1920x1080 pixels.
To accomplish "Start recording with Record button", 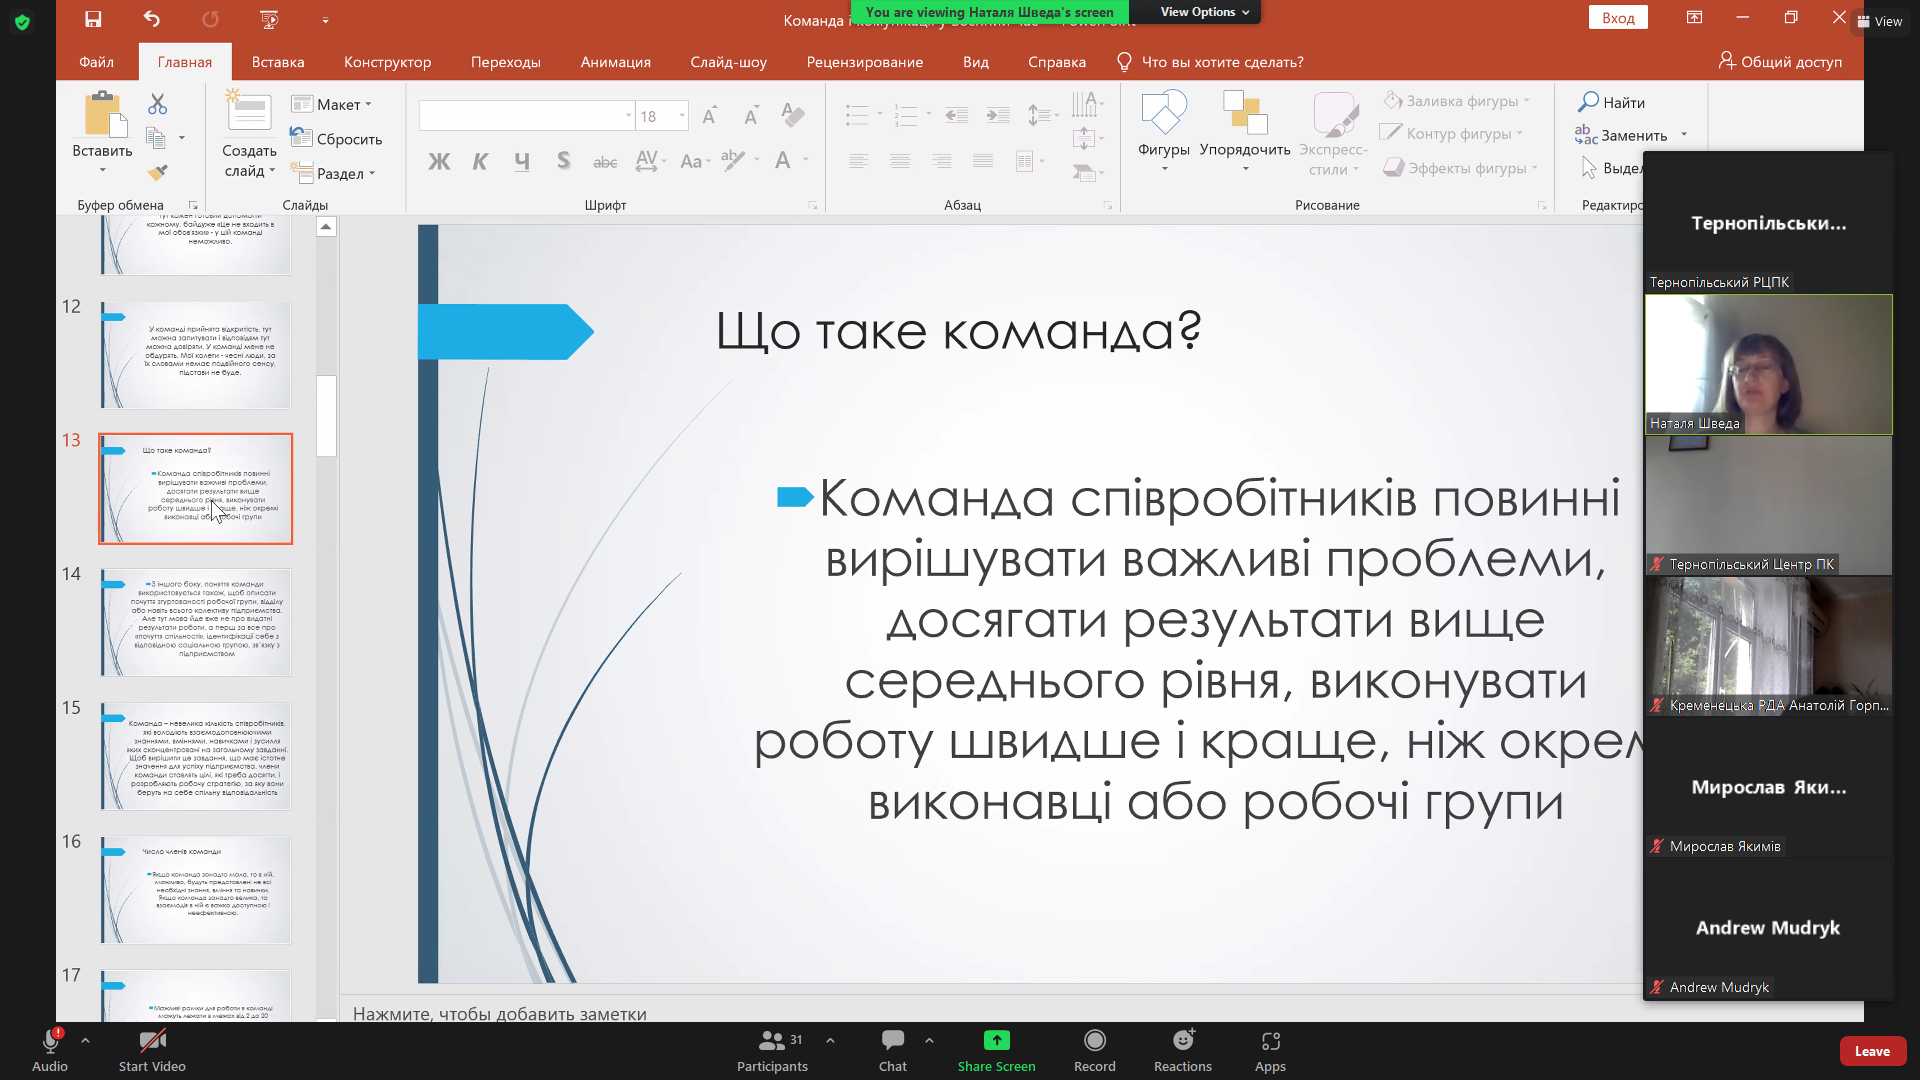I will click(1095, 1051).
